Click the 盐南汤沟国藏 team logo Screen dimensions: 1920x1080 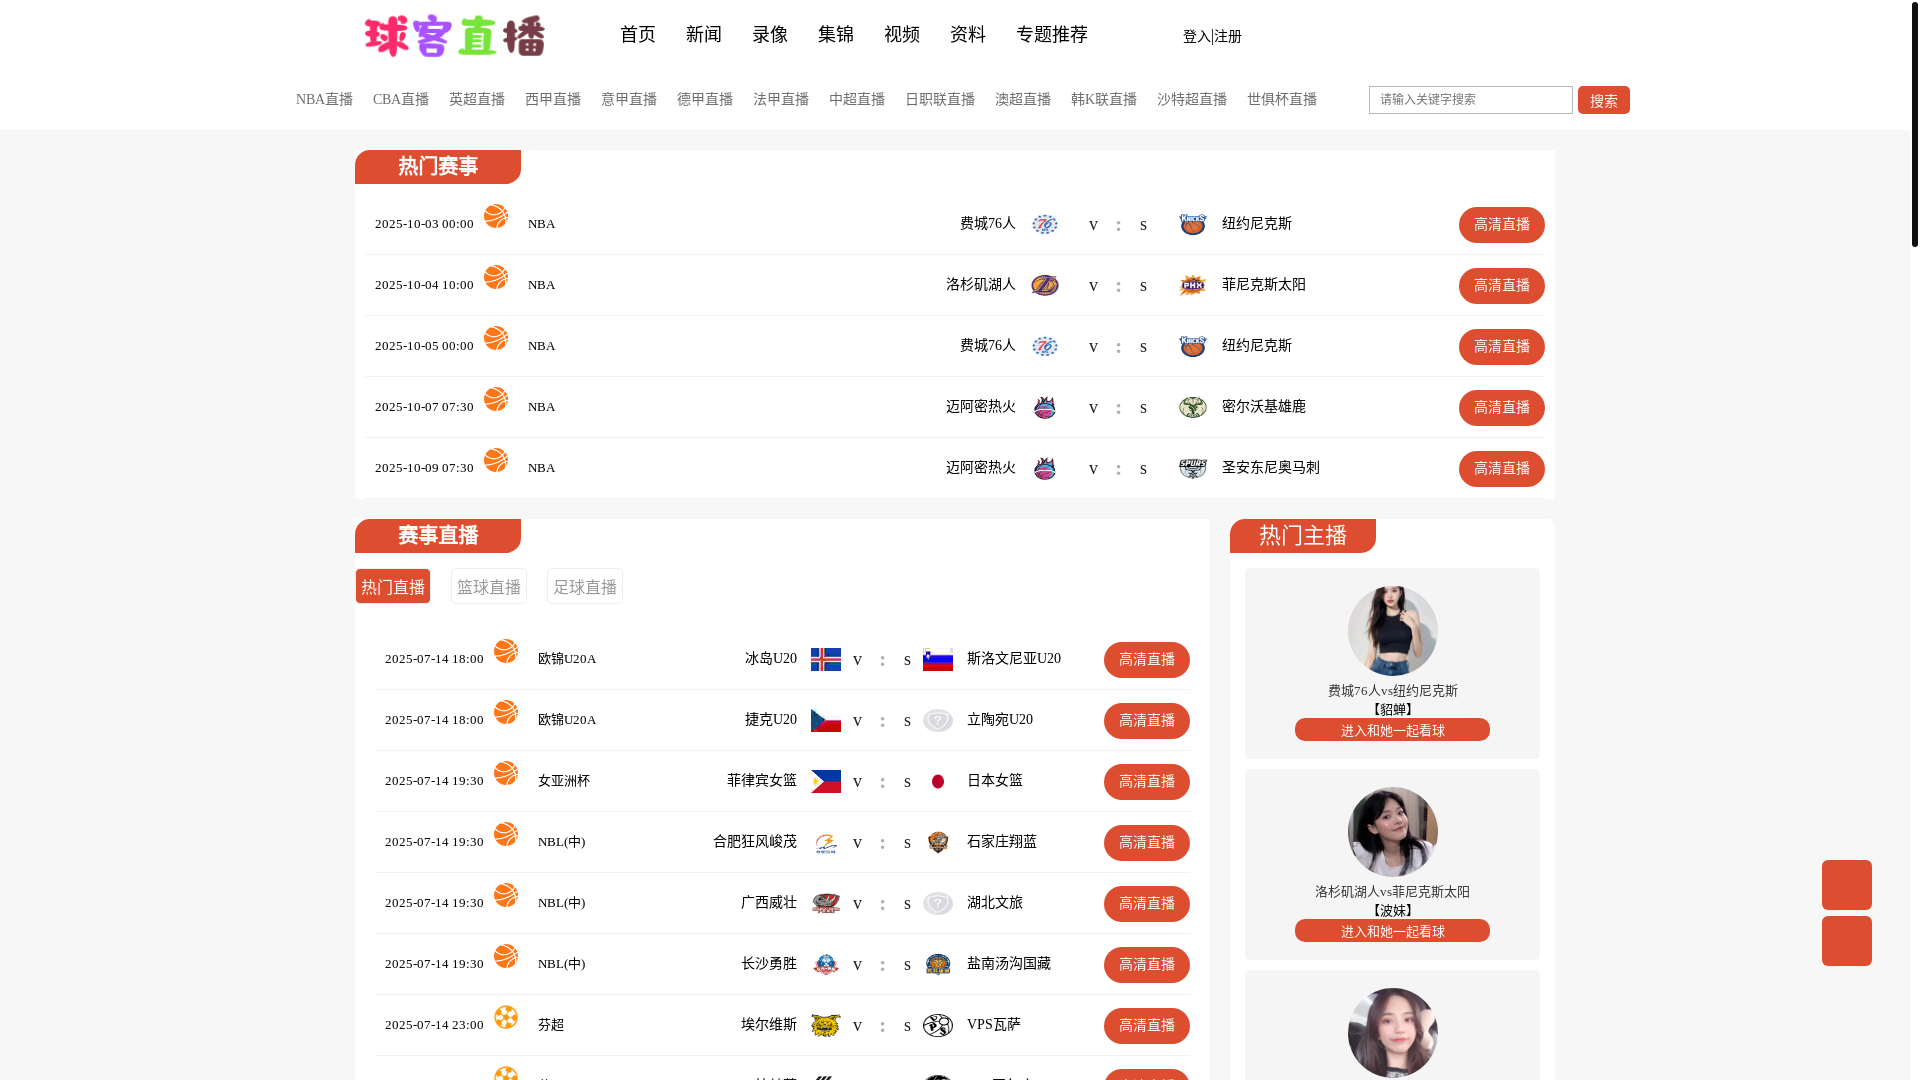click(x=938, y=964)
